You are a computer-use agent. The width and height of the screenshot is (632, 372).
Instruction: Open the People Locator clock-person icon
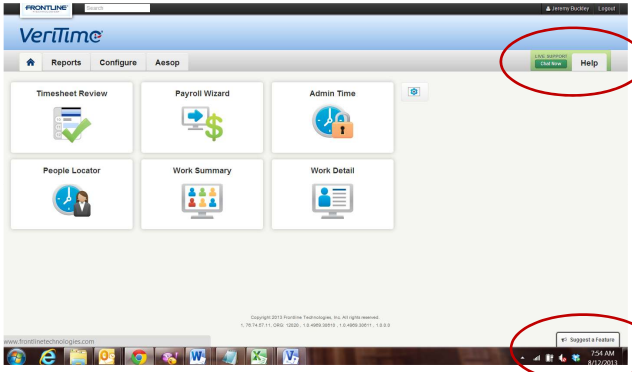tap(72, 200)
